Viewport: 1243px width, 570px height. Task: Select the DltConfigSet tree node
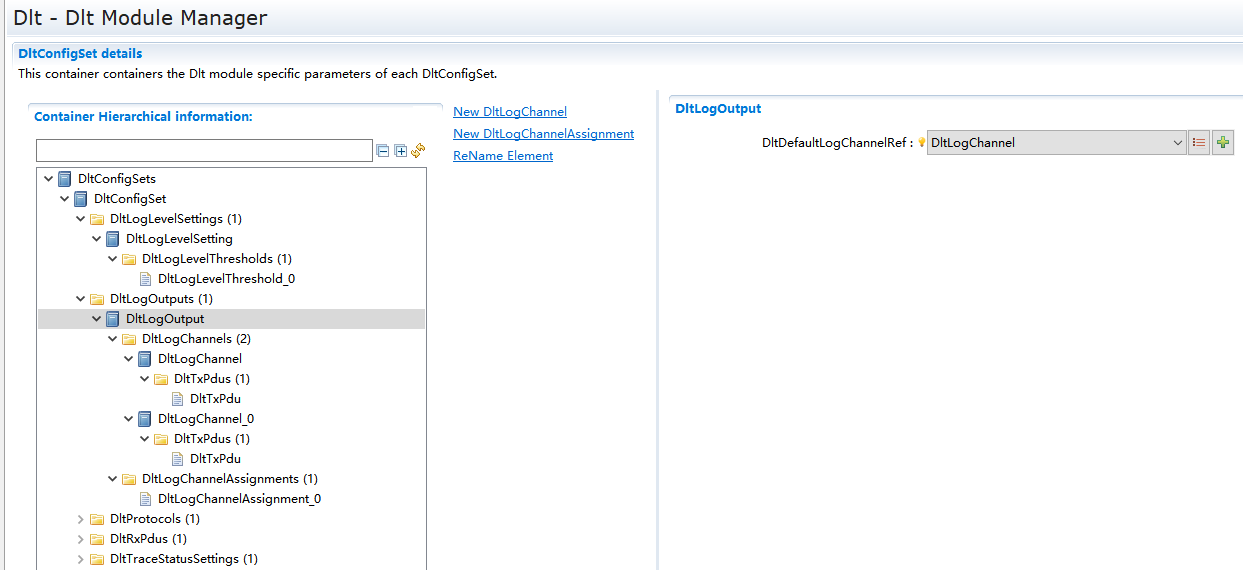click(137, 199)
